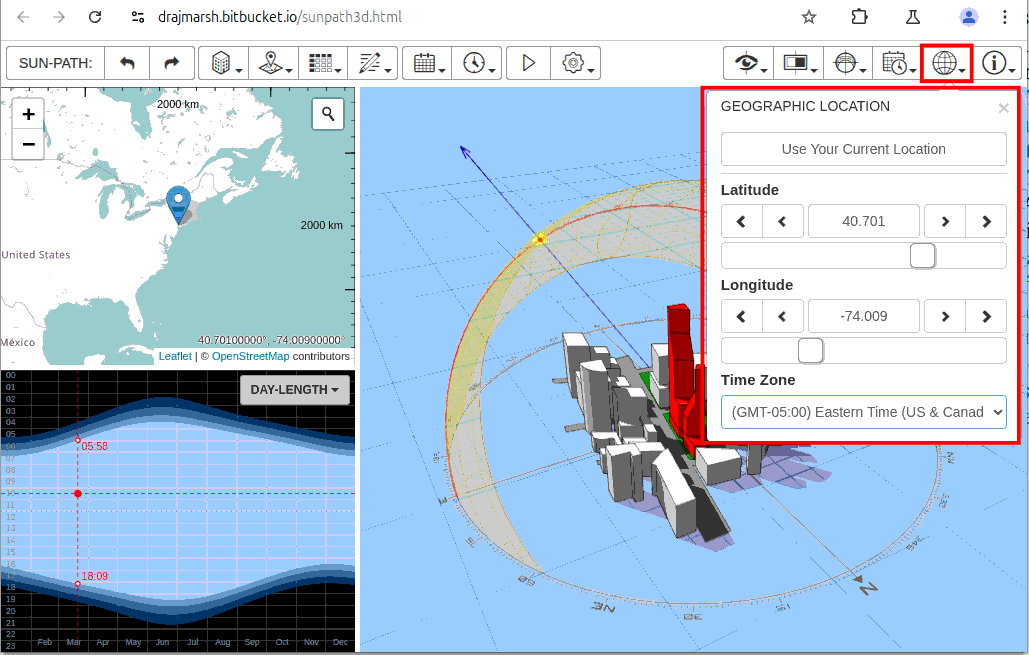Open the info help menu
Image resolution: width=1029 pixels, height=655 pixels.
click(998, 63)
